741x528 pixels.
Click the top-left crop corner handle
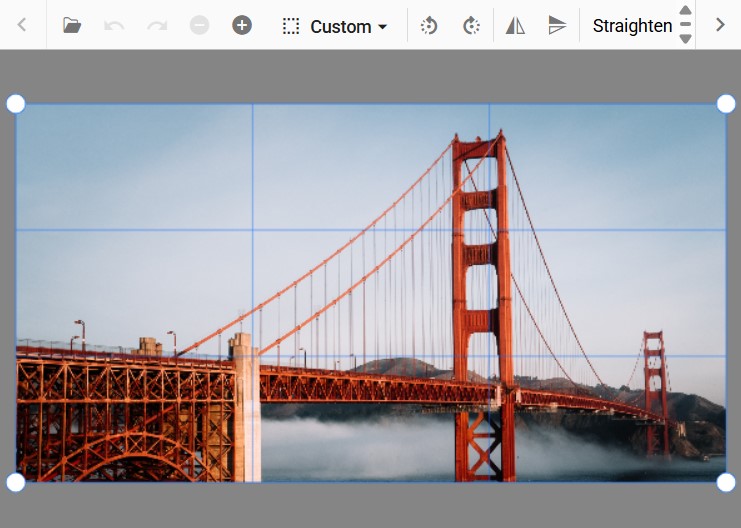pyautogui.click(x=16, y=104)
